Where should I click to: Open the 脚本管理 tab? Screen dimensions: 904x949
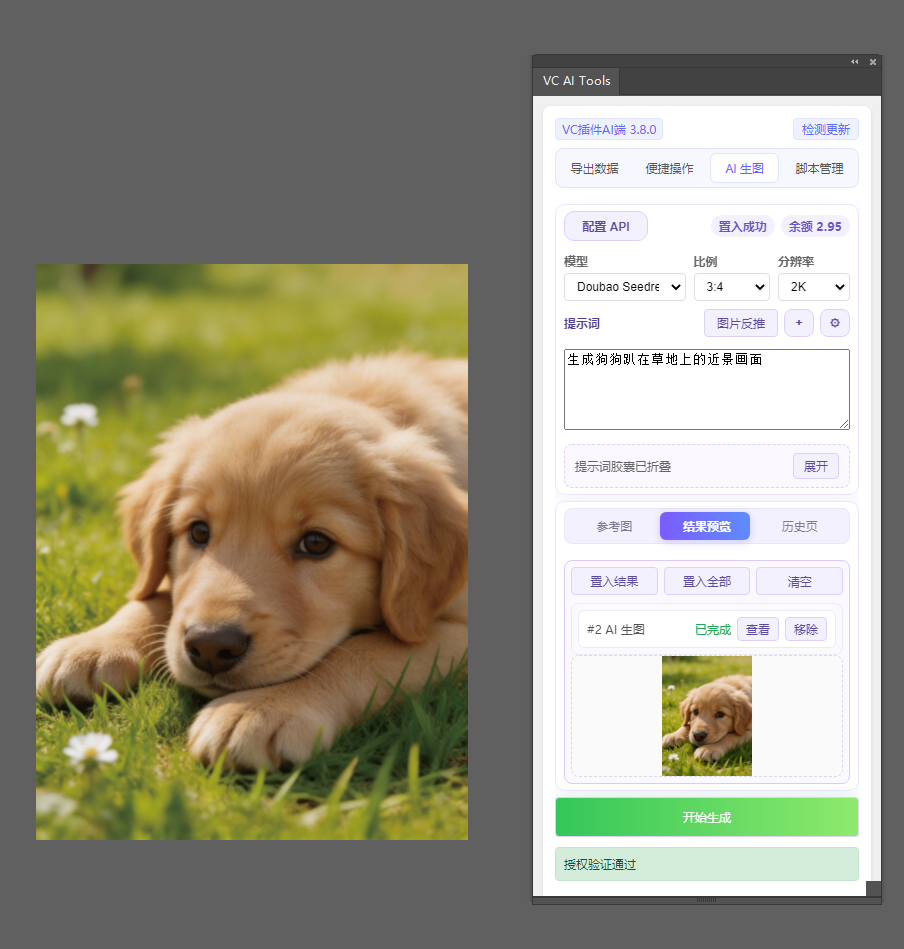point(819,169)
